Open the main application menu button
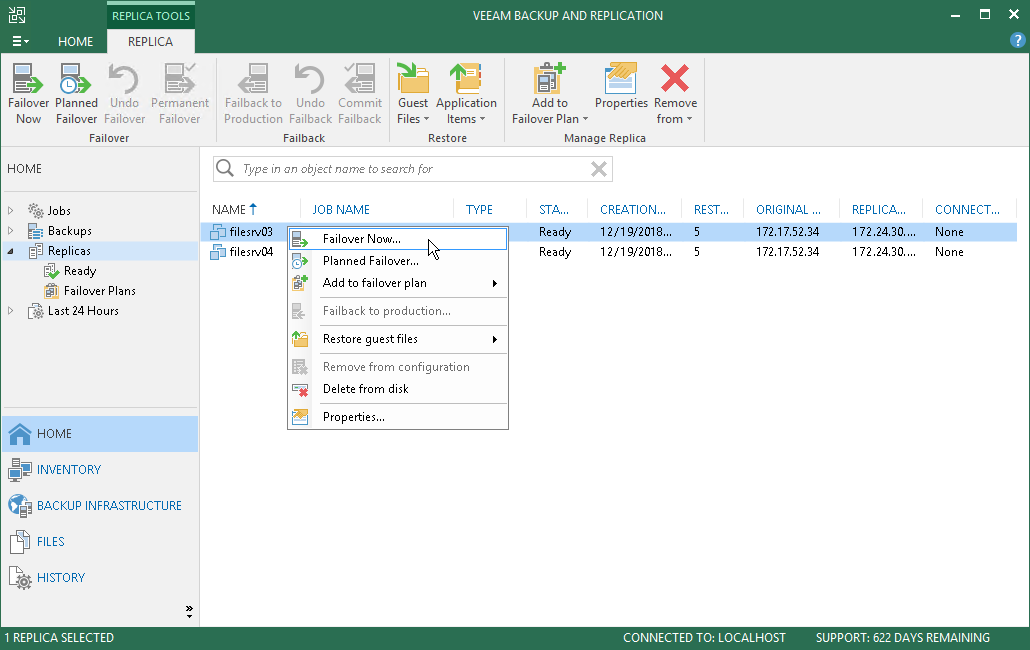1030x650 pixels. [x=20, y=41]
